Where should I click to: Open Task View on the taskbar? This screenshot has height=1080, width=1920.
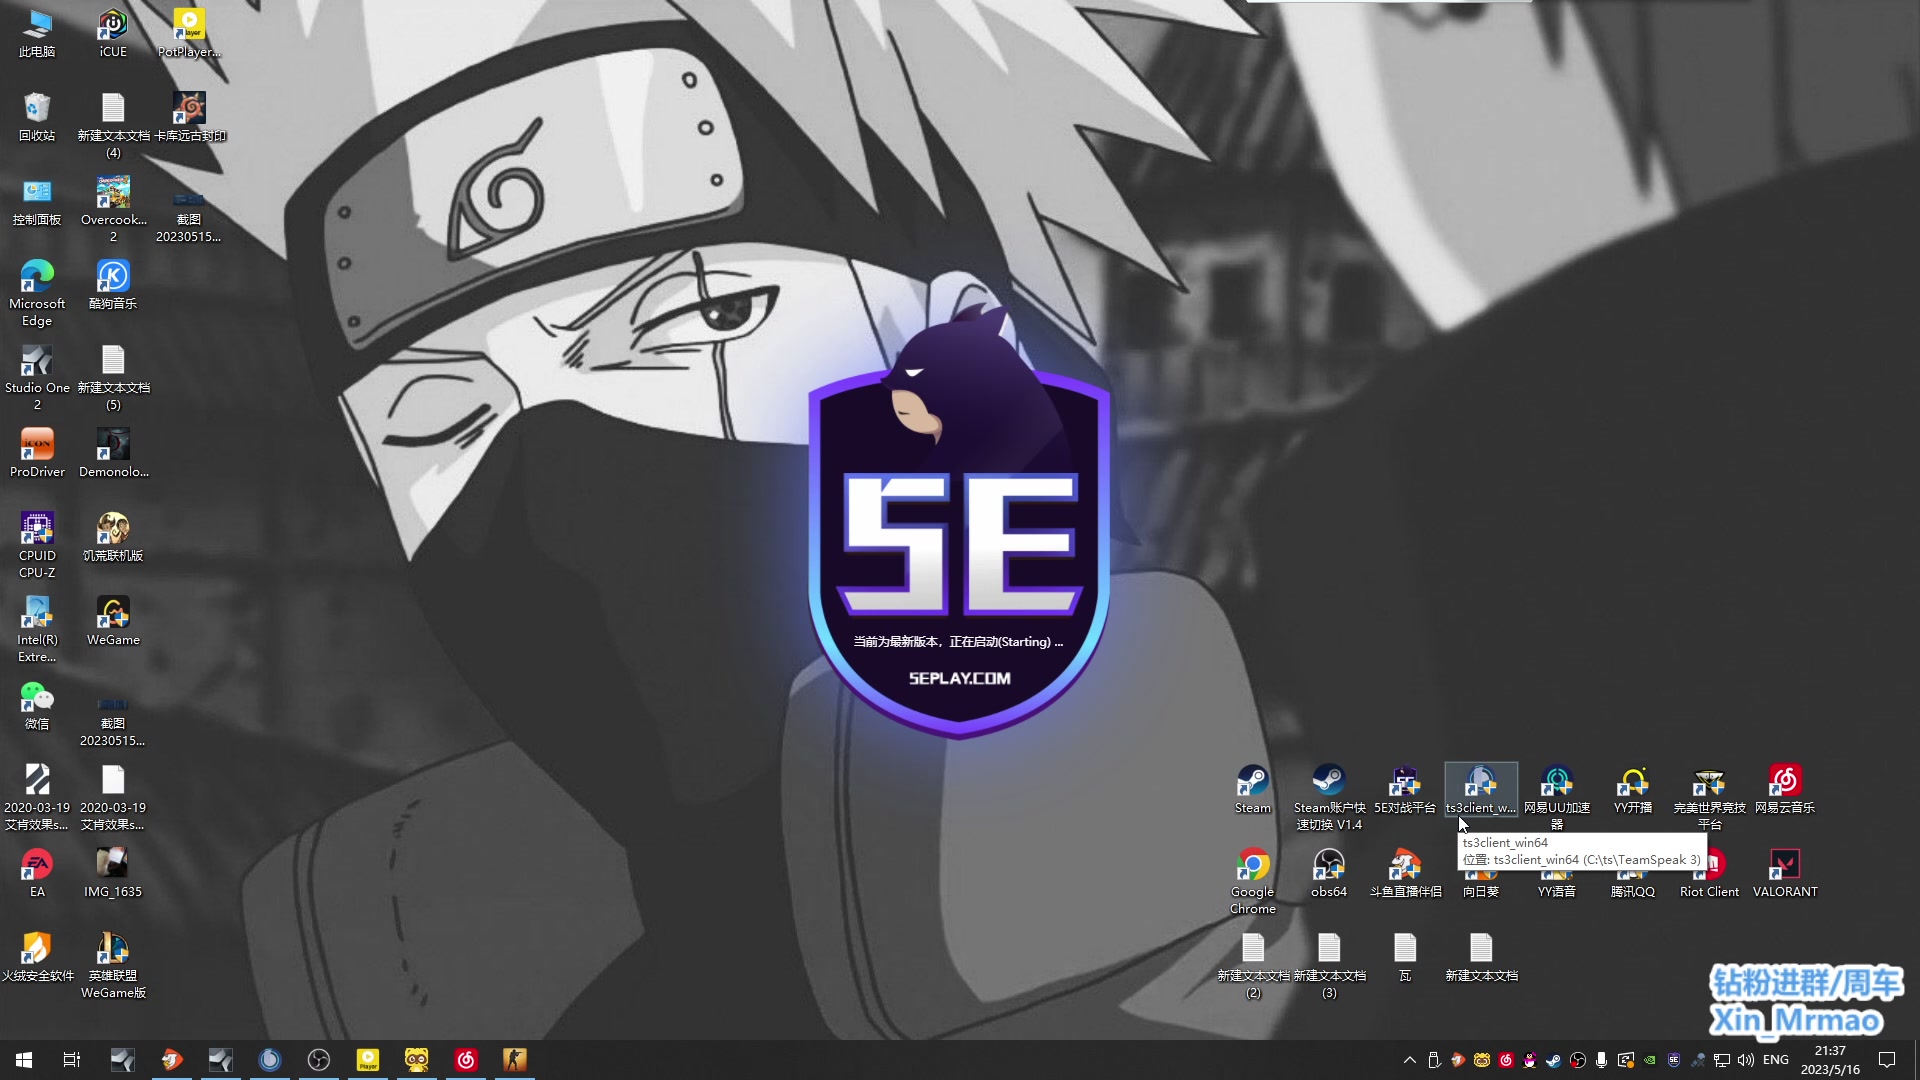click(72, 1060)
